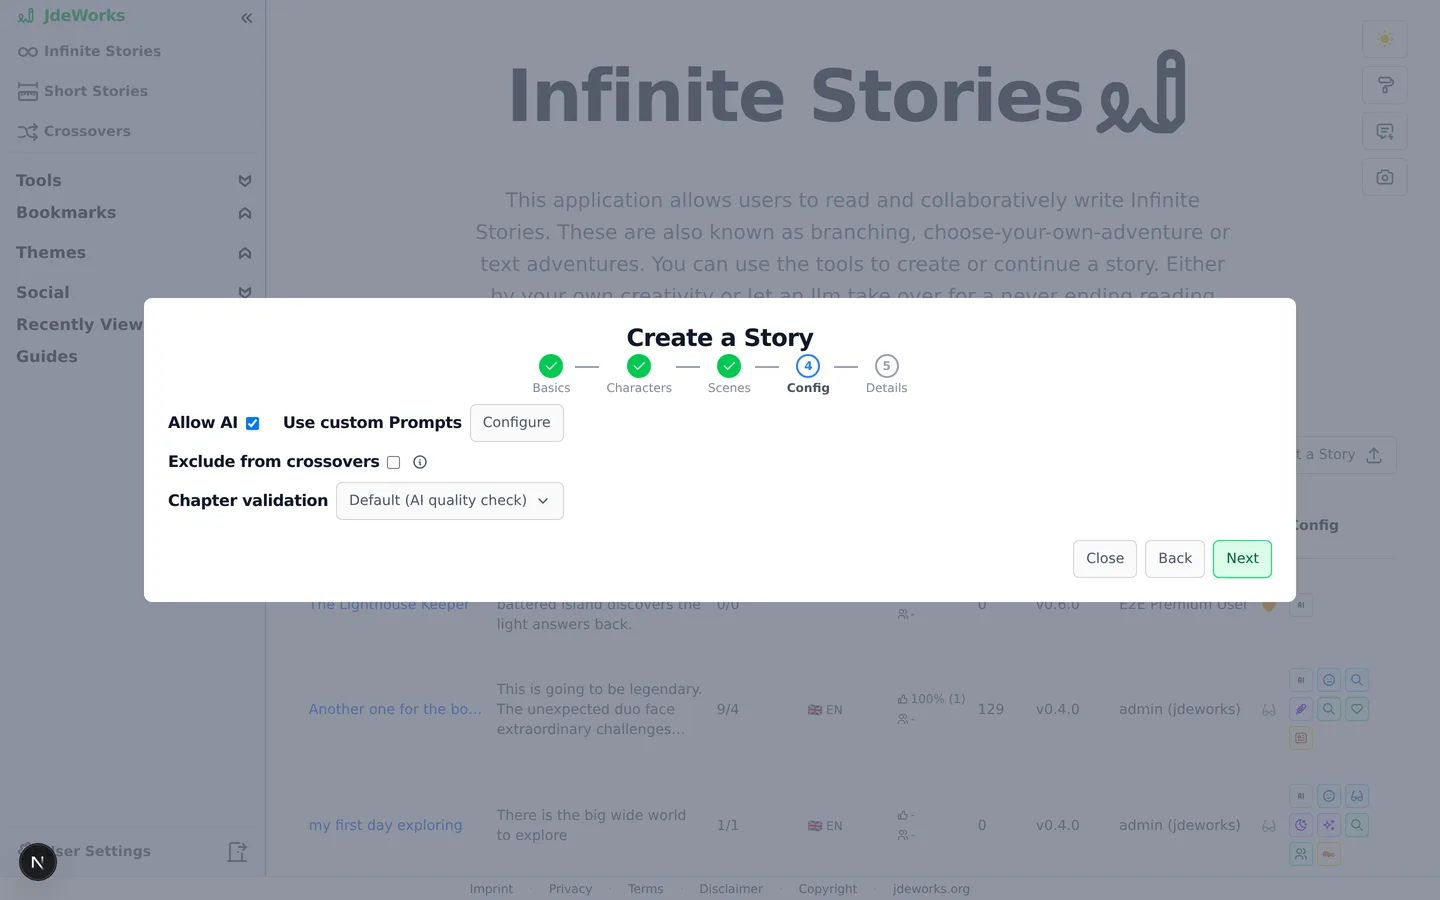Screen dimensions: 1440x900
Task: Collapse the Bookmarks sidebar section
Action: pyautogui.click(x=245, y=213)
